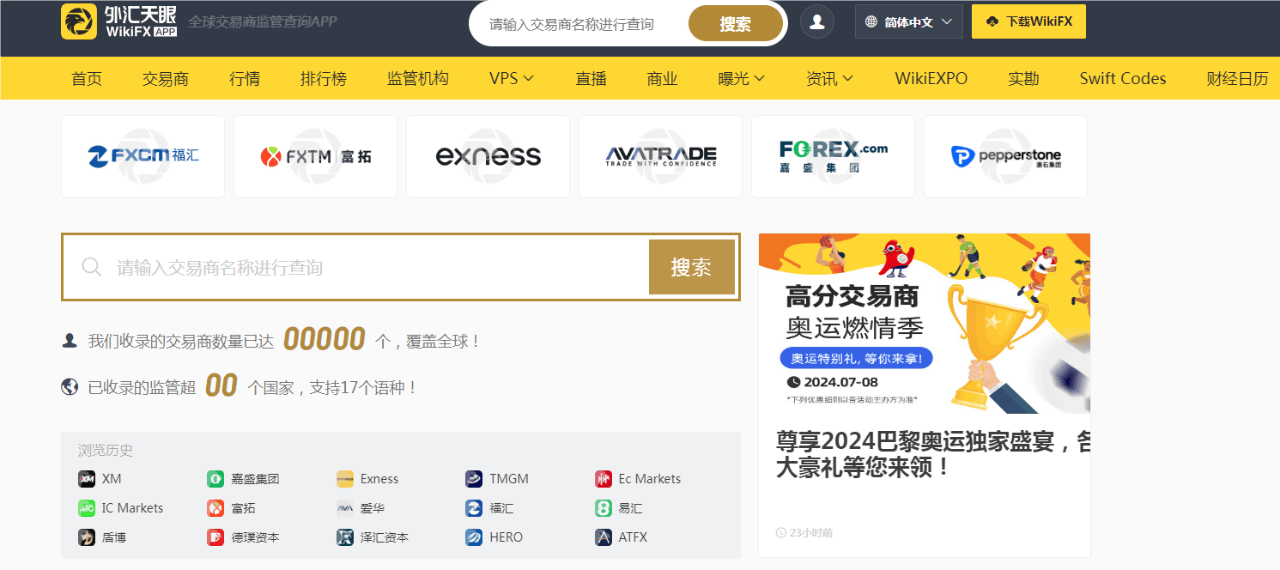The width and height of the screenshot is (1280, 570).
Task: Open the 排行榜 menu item
Action: point(323,78)
